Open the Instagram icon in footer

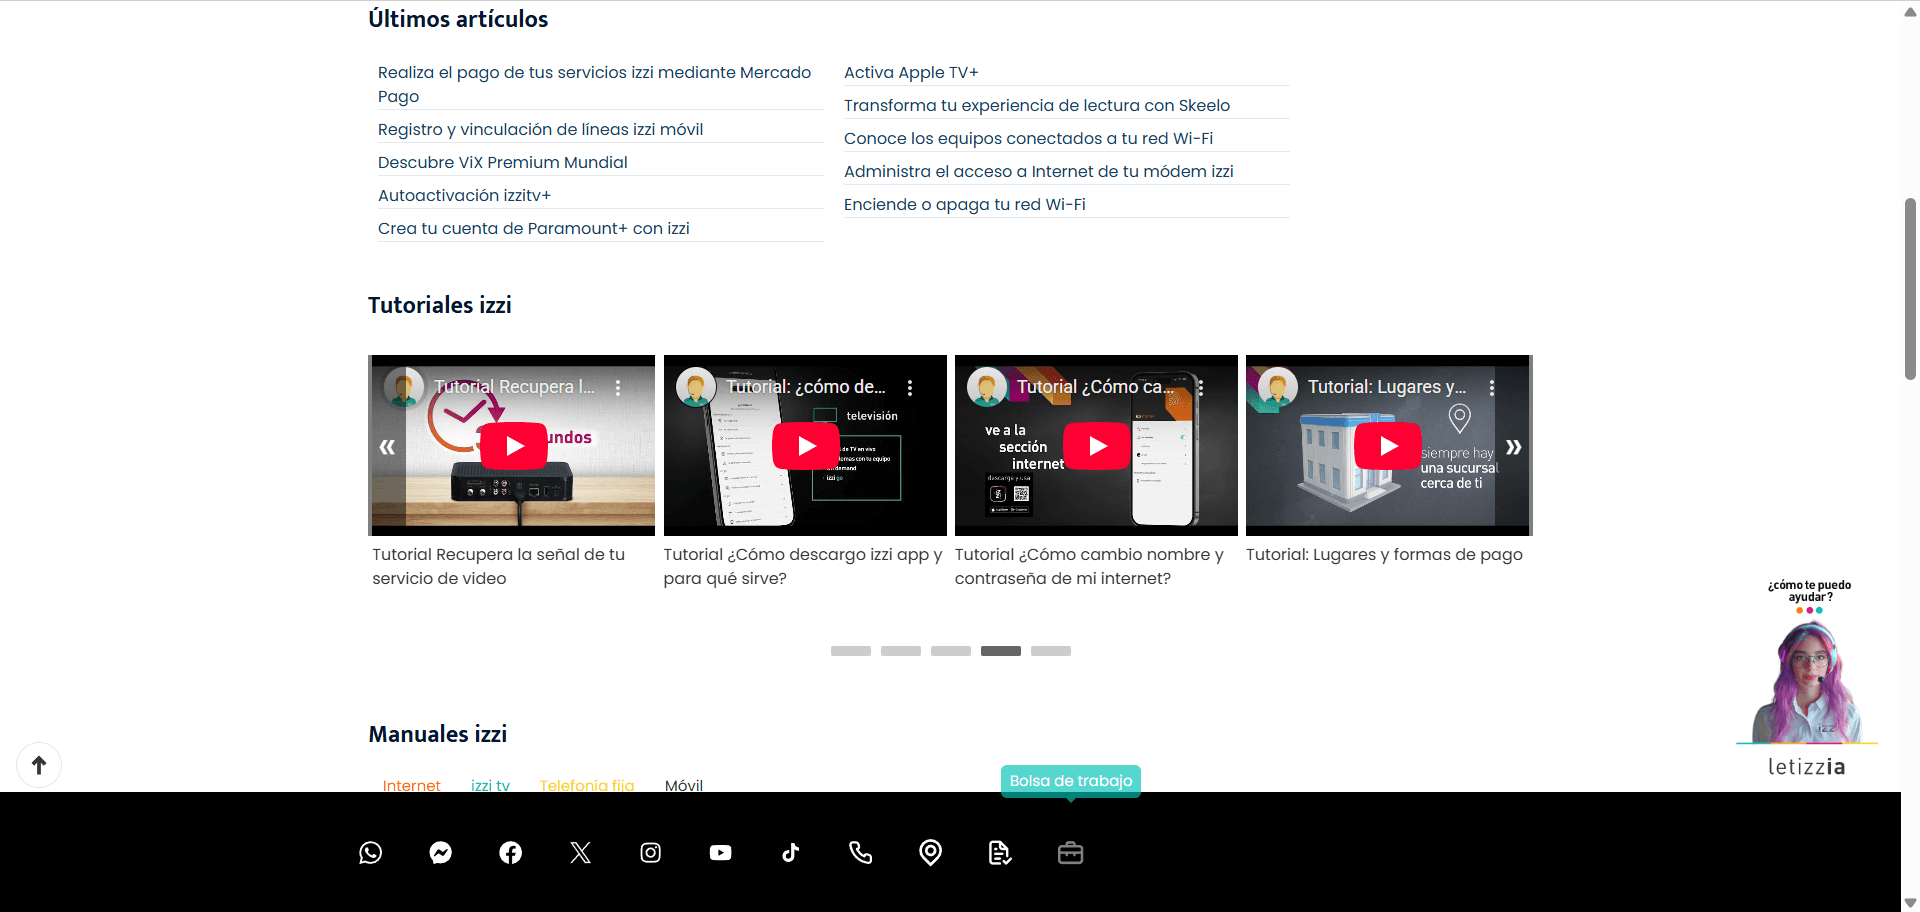651,853
